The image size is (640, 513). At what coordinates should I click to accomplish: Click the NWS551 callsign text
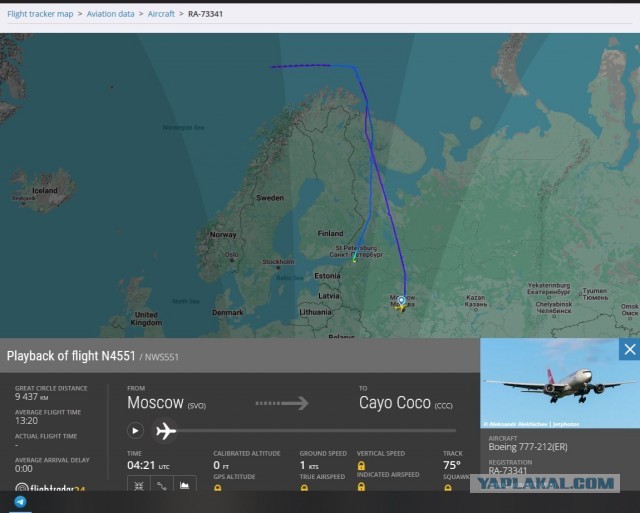(x=162, y=357)
